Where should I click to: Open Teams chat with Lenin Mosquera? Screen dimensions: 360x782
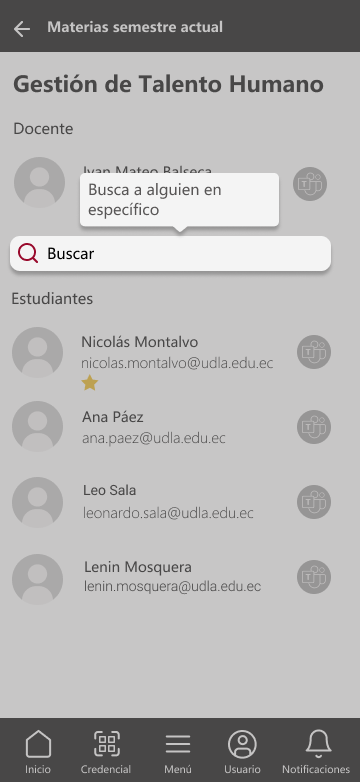click(314, 577)
